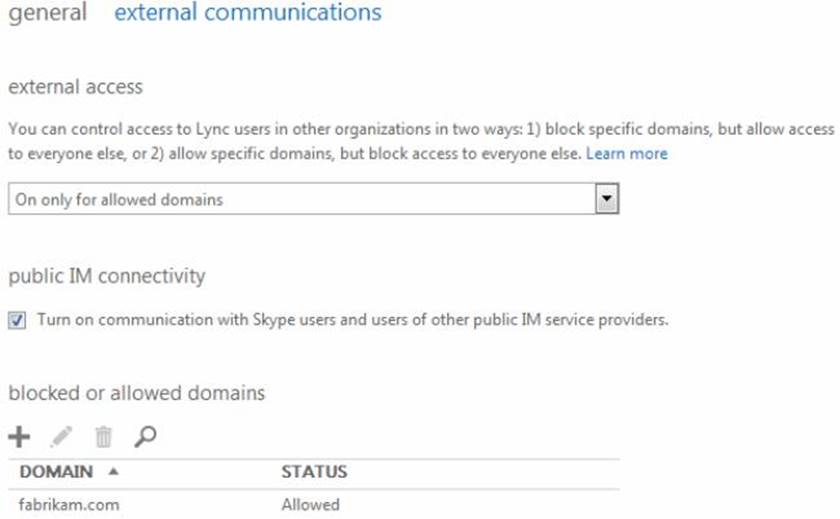This screenshot has width=840, height=519.
Task: Click the Allowed status cell
Action: click(x=310, y=504)
